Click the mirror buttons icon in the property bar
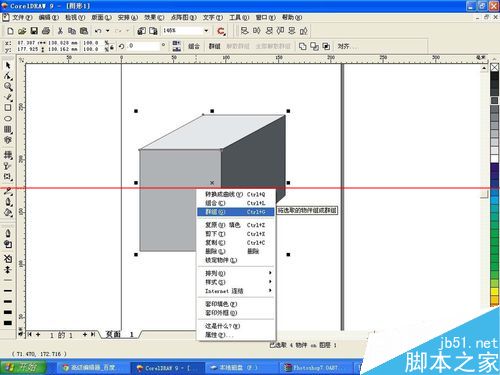Viewport: 500px width, 375px height. point(176,46)
